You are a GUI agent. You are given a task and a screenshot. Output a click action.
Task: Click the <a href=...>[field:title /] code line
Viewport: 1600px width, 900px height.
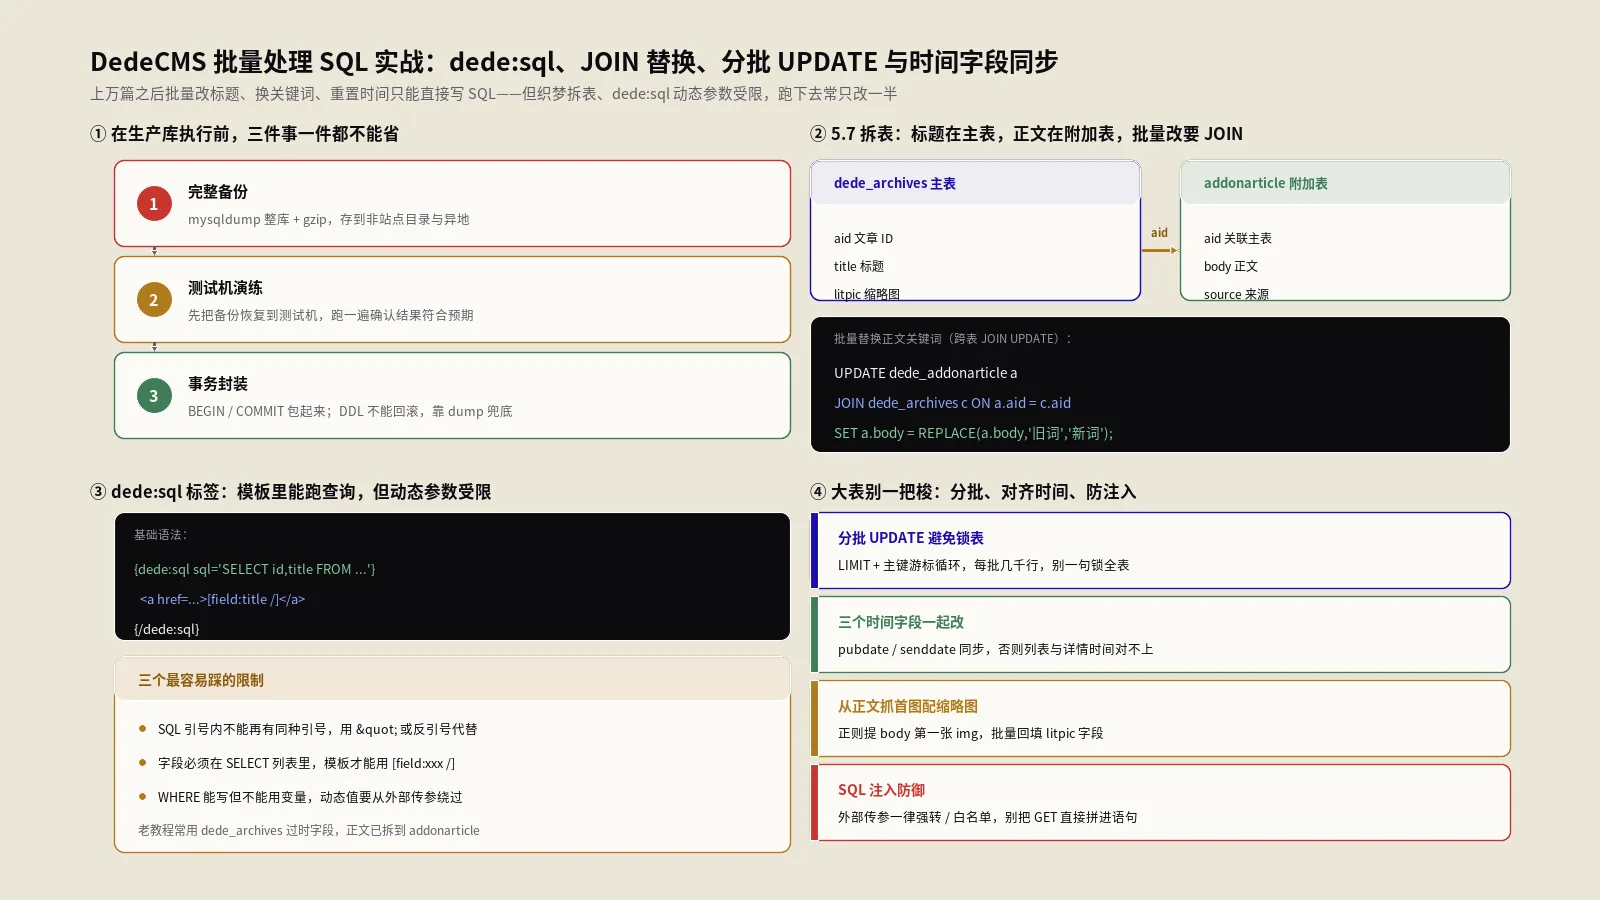pyautogui.click(x=222, y=599)
